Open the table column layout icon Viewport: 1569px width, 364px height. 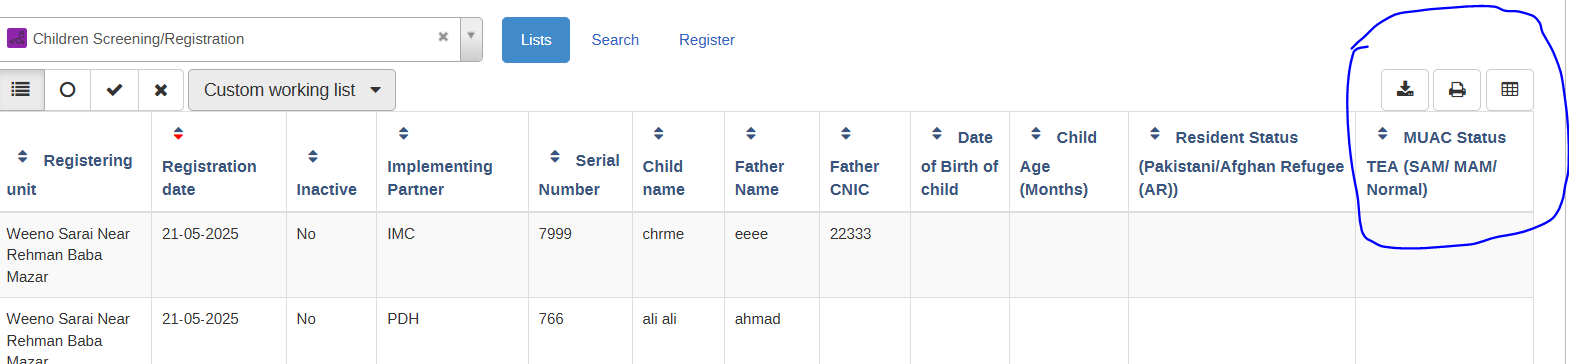coord(1510,90)
